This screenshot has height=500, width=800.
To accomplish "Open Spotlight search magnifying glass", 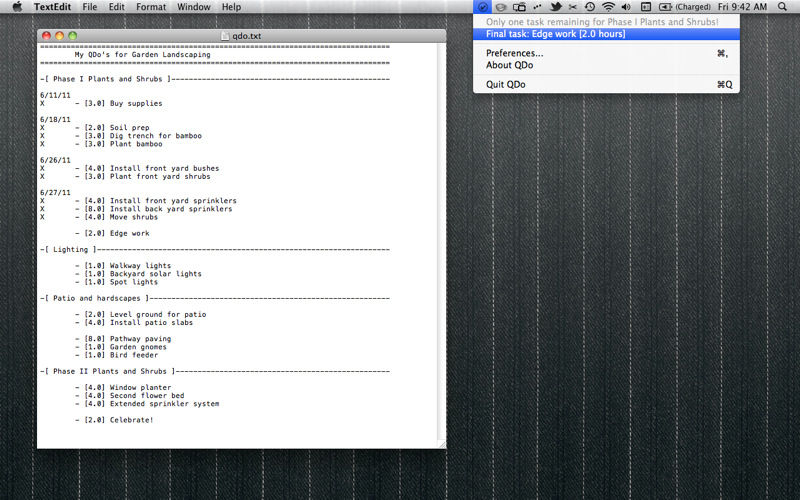I will click(782, 7).
